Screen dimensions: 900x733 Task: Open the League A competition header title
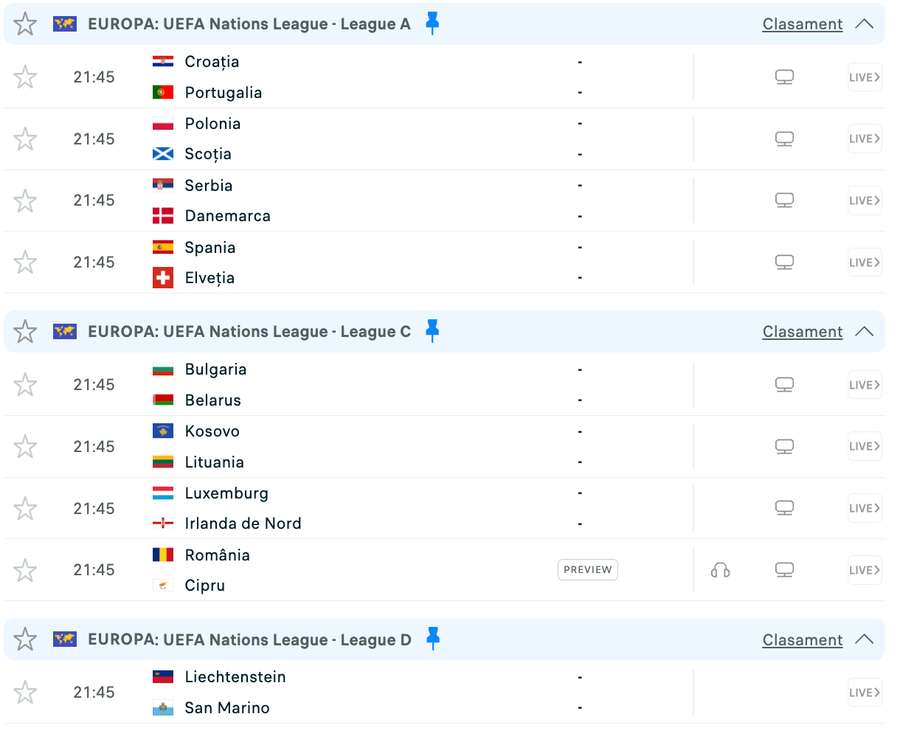pos(249,24)
